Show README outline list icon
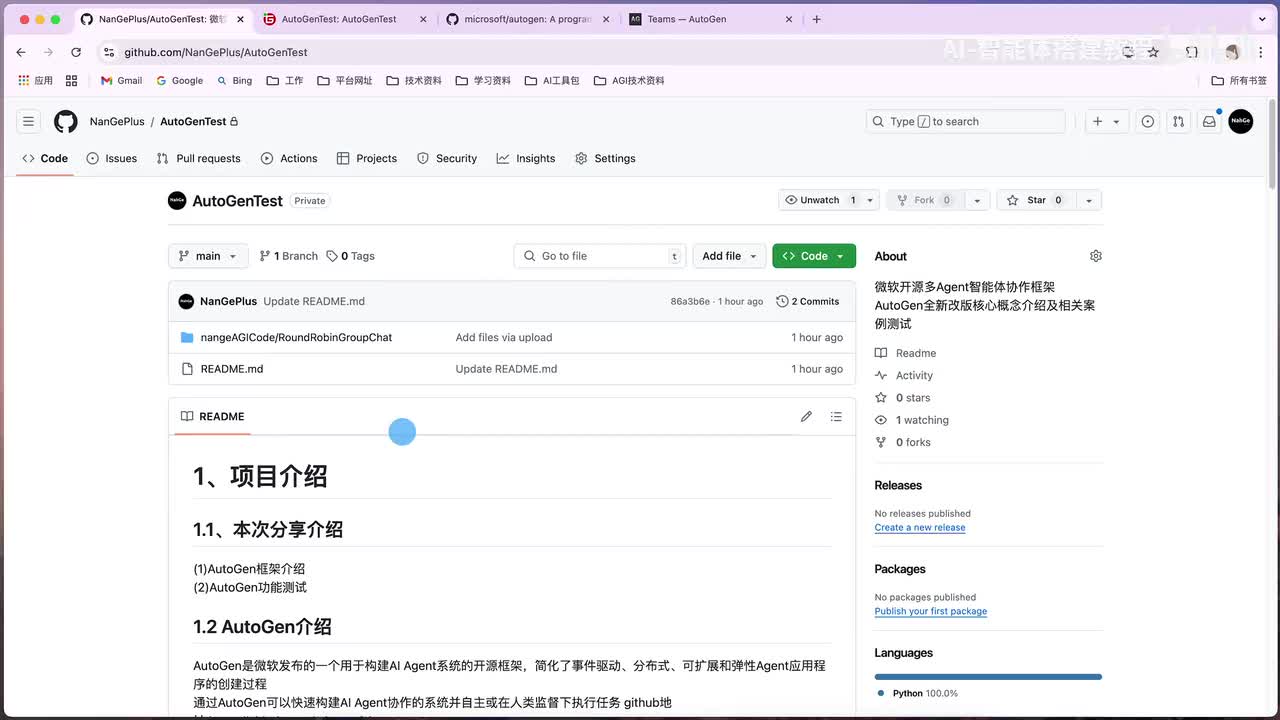The width and height of the screenshot is (1280, 720). click(836, 416)
